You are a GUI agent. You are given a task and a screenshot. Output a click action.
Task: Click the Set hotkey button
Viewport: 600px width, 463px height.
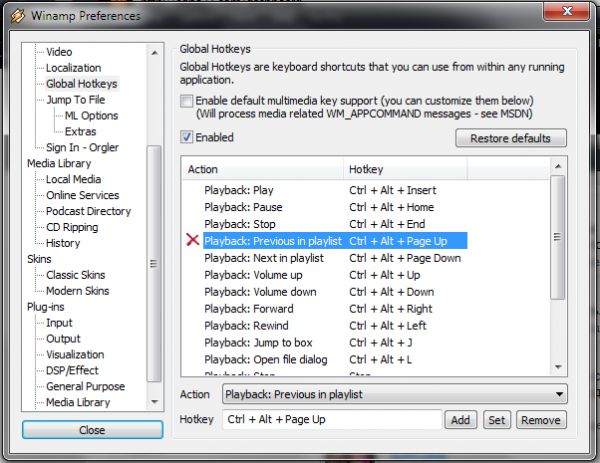click(x=497, y=420)
